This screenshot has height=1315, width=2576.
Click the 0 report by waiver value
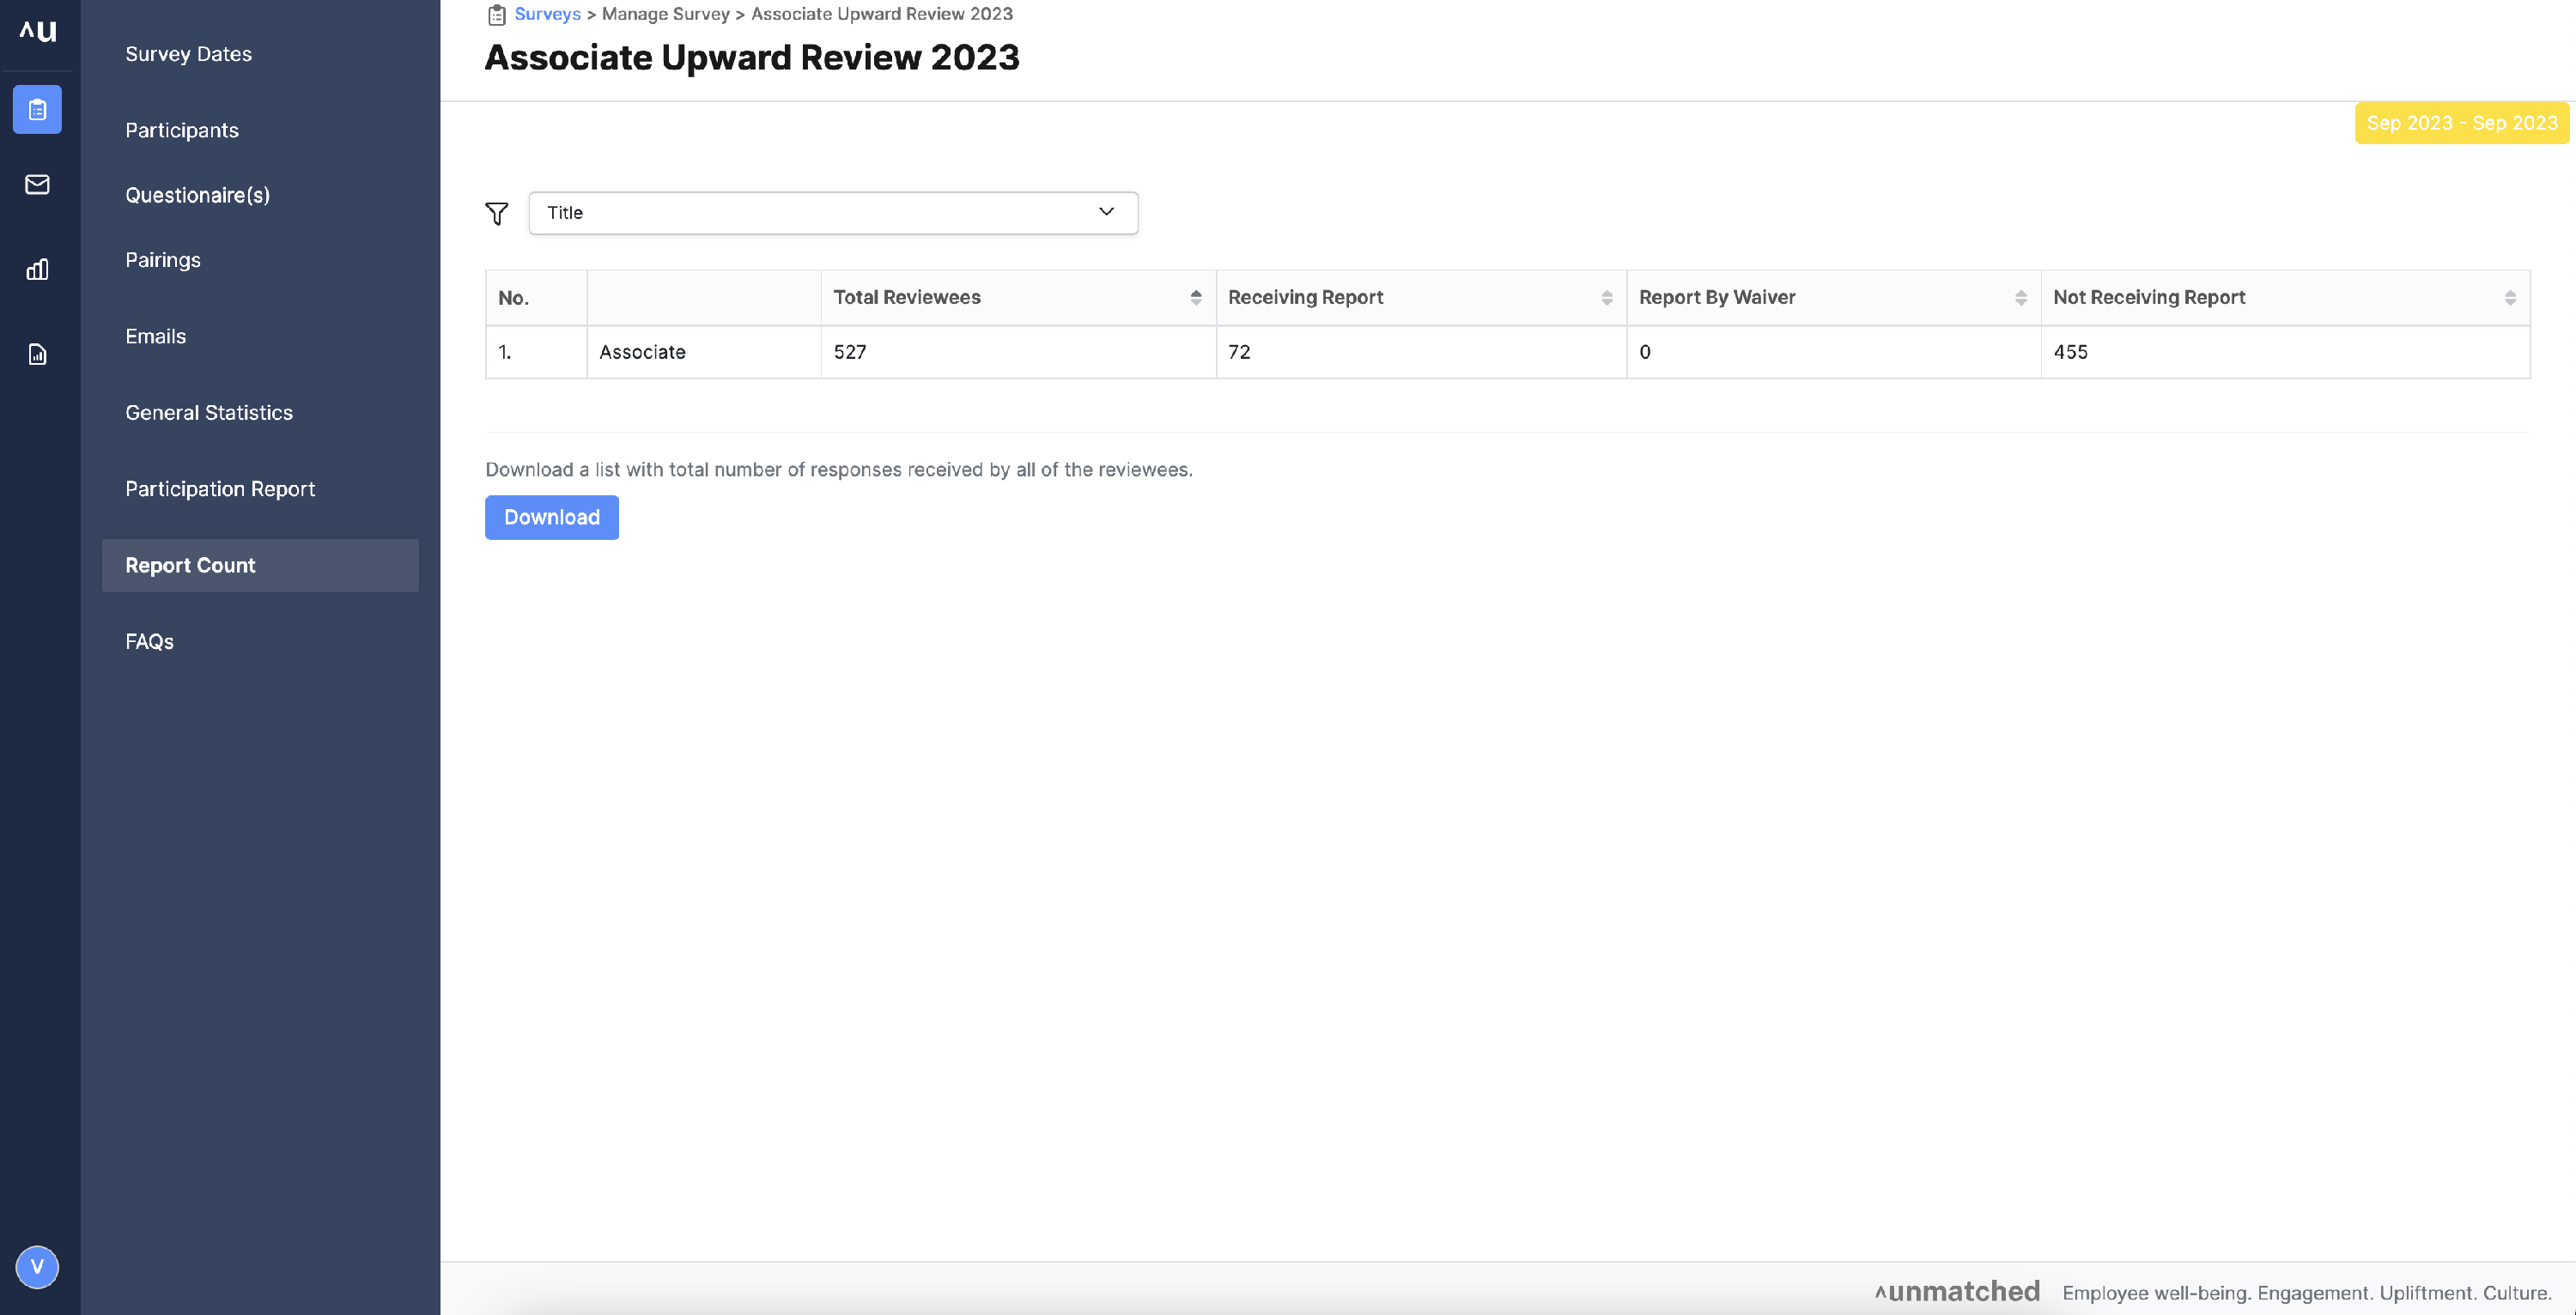click(1645, 352)
